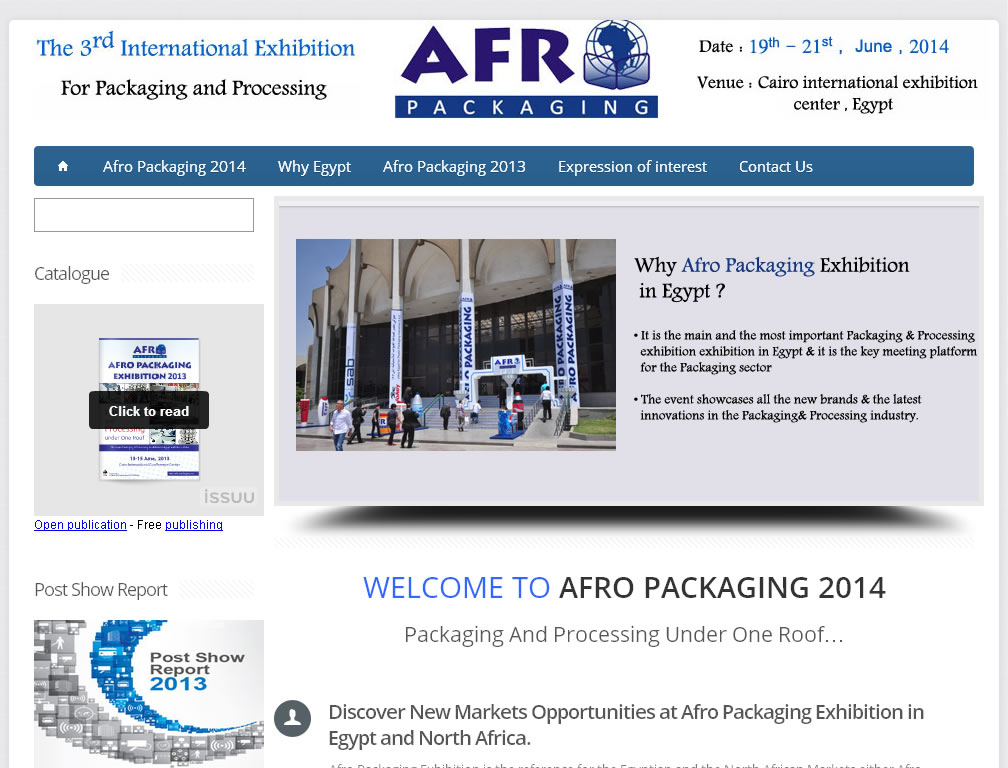The height and width of the screenshot is (768, 1008).
Task: Open the Afro Packaging 2014 menu
Action: (174, 166)
